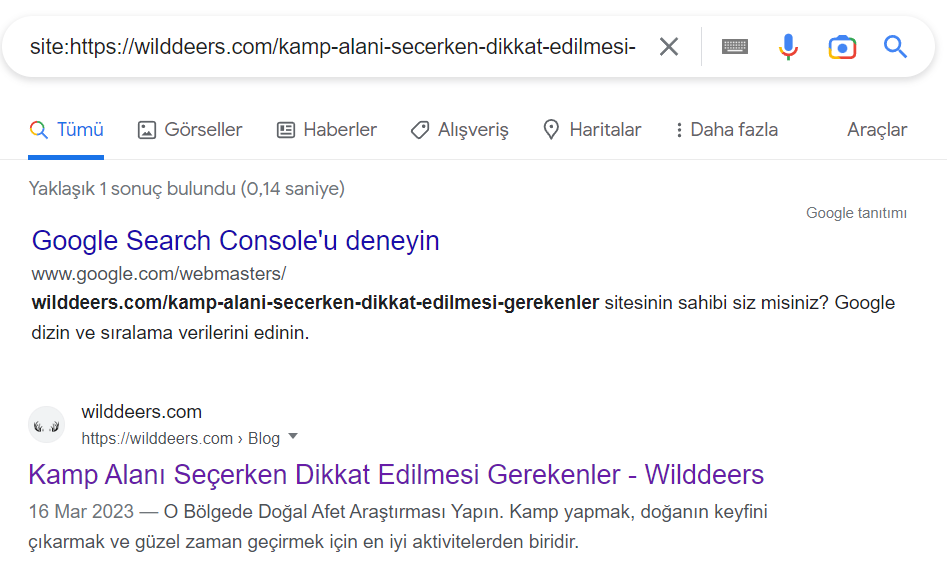Open Kamp Alanı Seçerken Dikkat Edilmesi Gerekenler result
The width and height of the screenshot is (947, 580).
click(396, 474)
